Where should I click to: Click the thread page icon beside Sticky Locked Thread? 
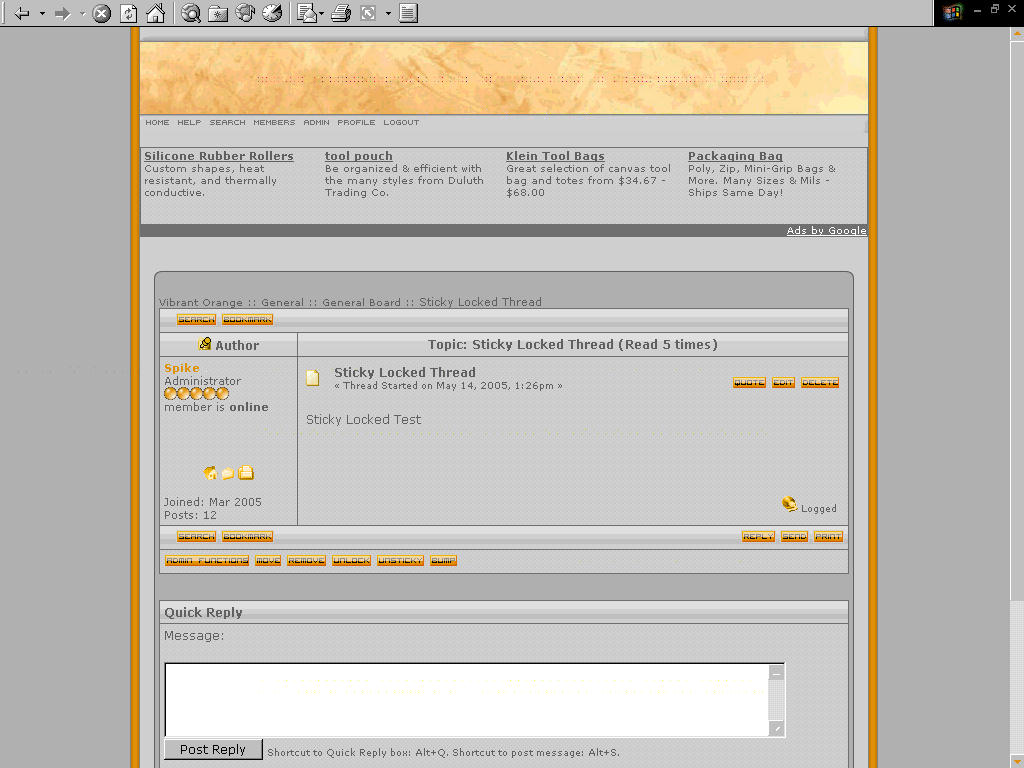coord(313,377)
